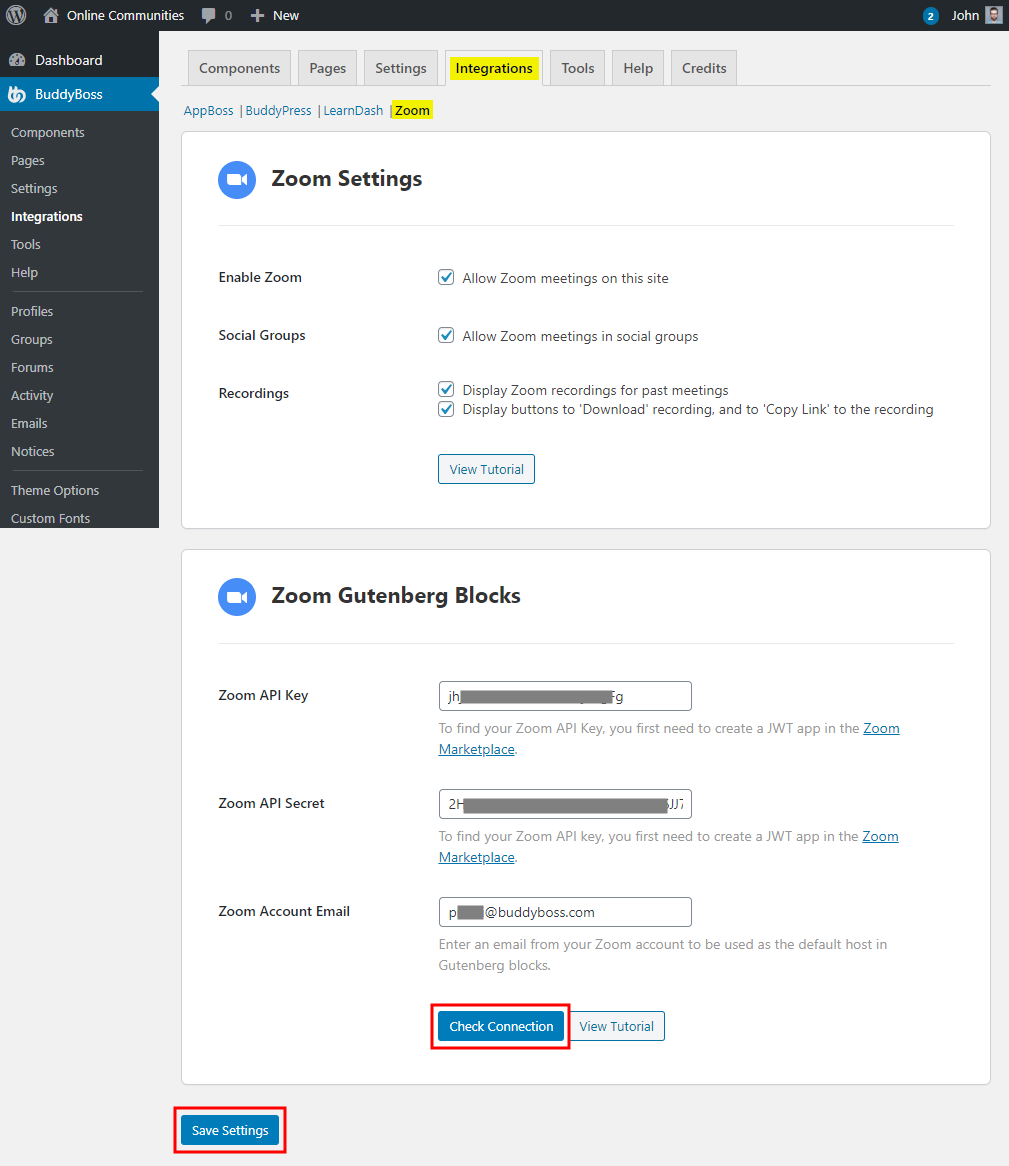Screen dimensions: 1009x1166
Task: Click the plus New icon
Action: coord(257,15)
